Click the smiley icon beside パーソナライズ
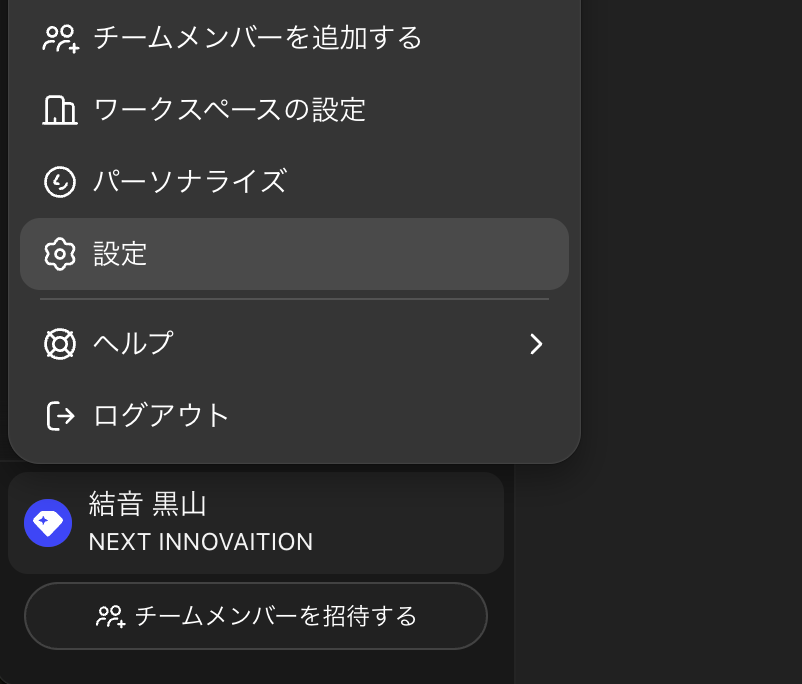The height and width of the screenshot is (684, 802). 60,182
